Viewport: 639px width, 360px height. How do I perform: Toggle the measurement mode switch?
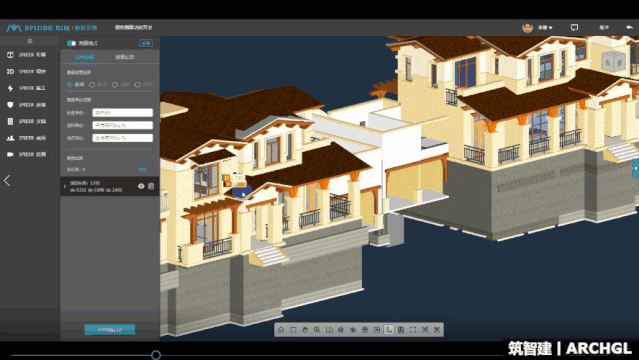pos(72,43)
